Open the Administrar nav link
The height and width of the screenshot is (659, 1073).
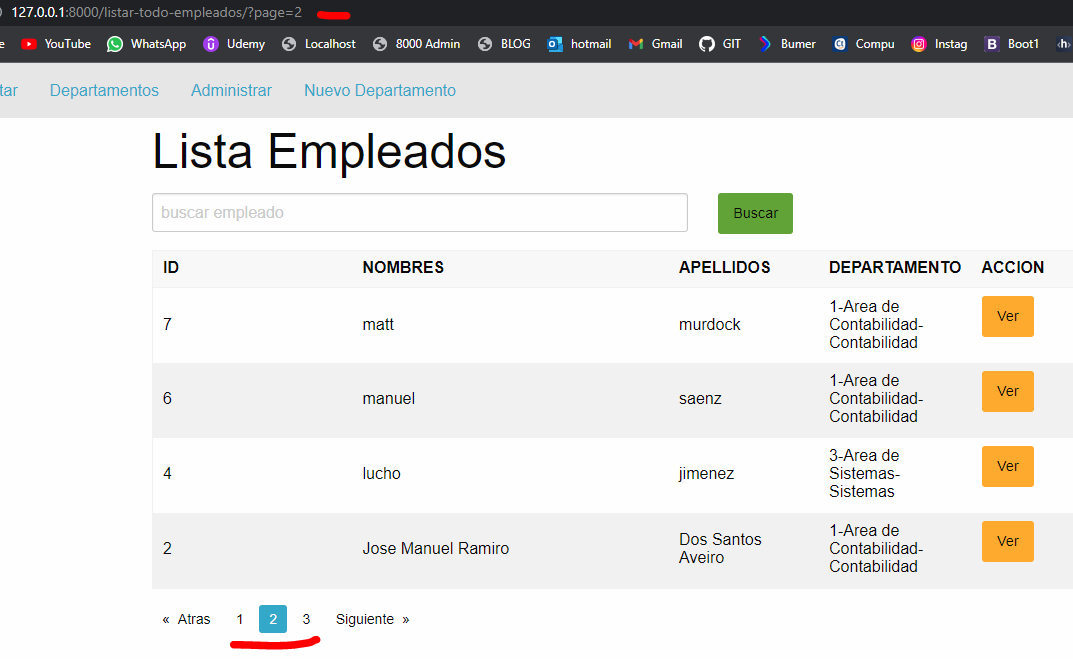[x=231, y=91]
